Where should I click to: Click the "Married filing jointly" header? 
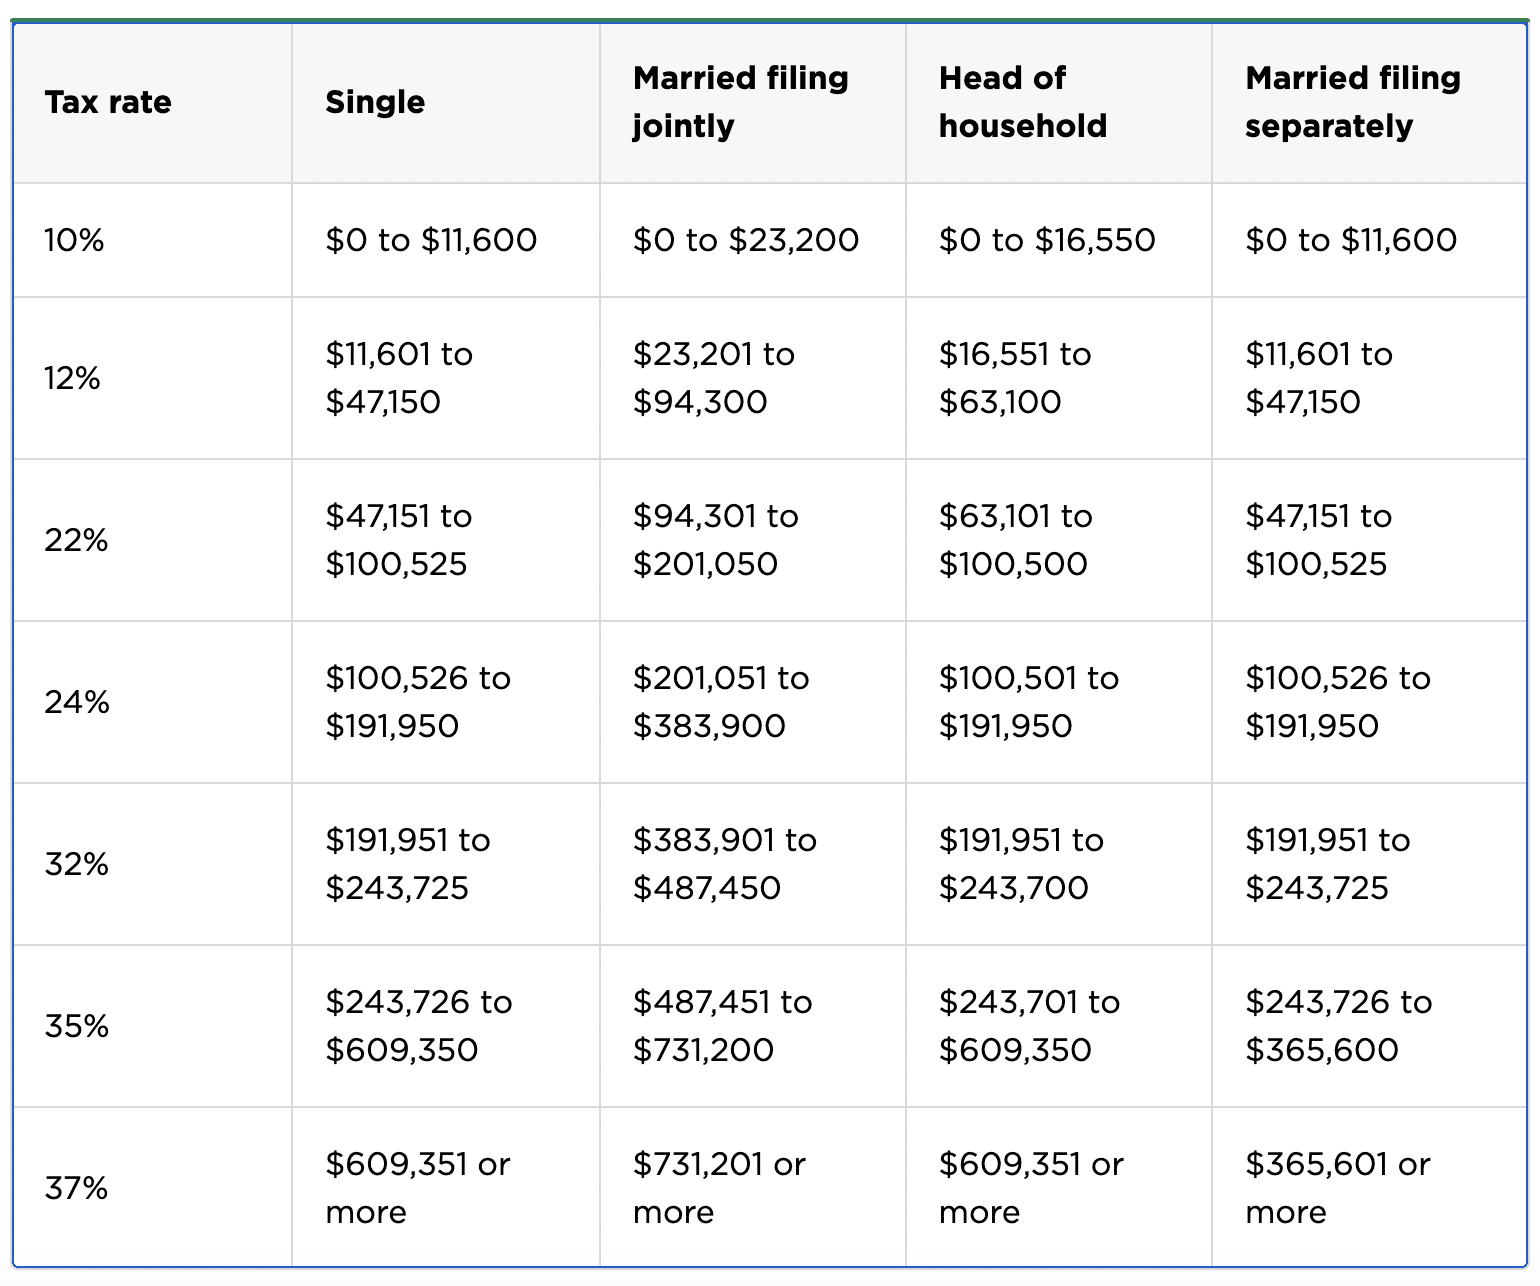click(741, 102)
